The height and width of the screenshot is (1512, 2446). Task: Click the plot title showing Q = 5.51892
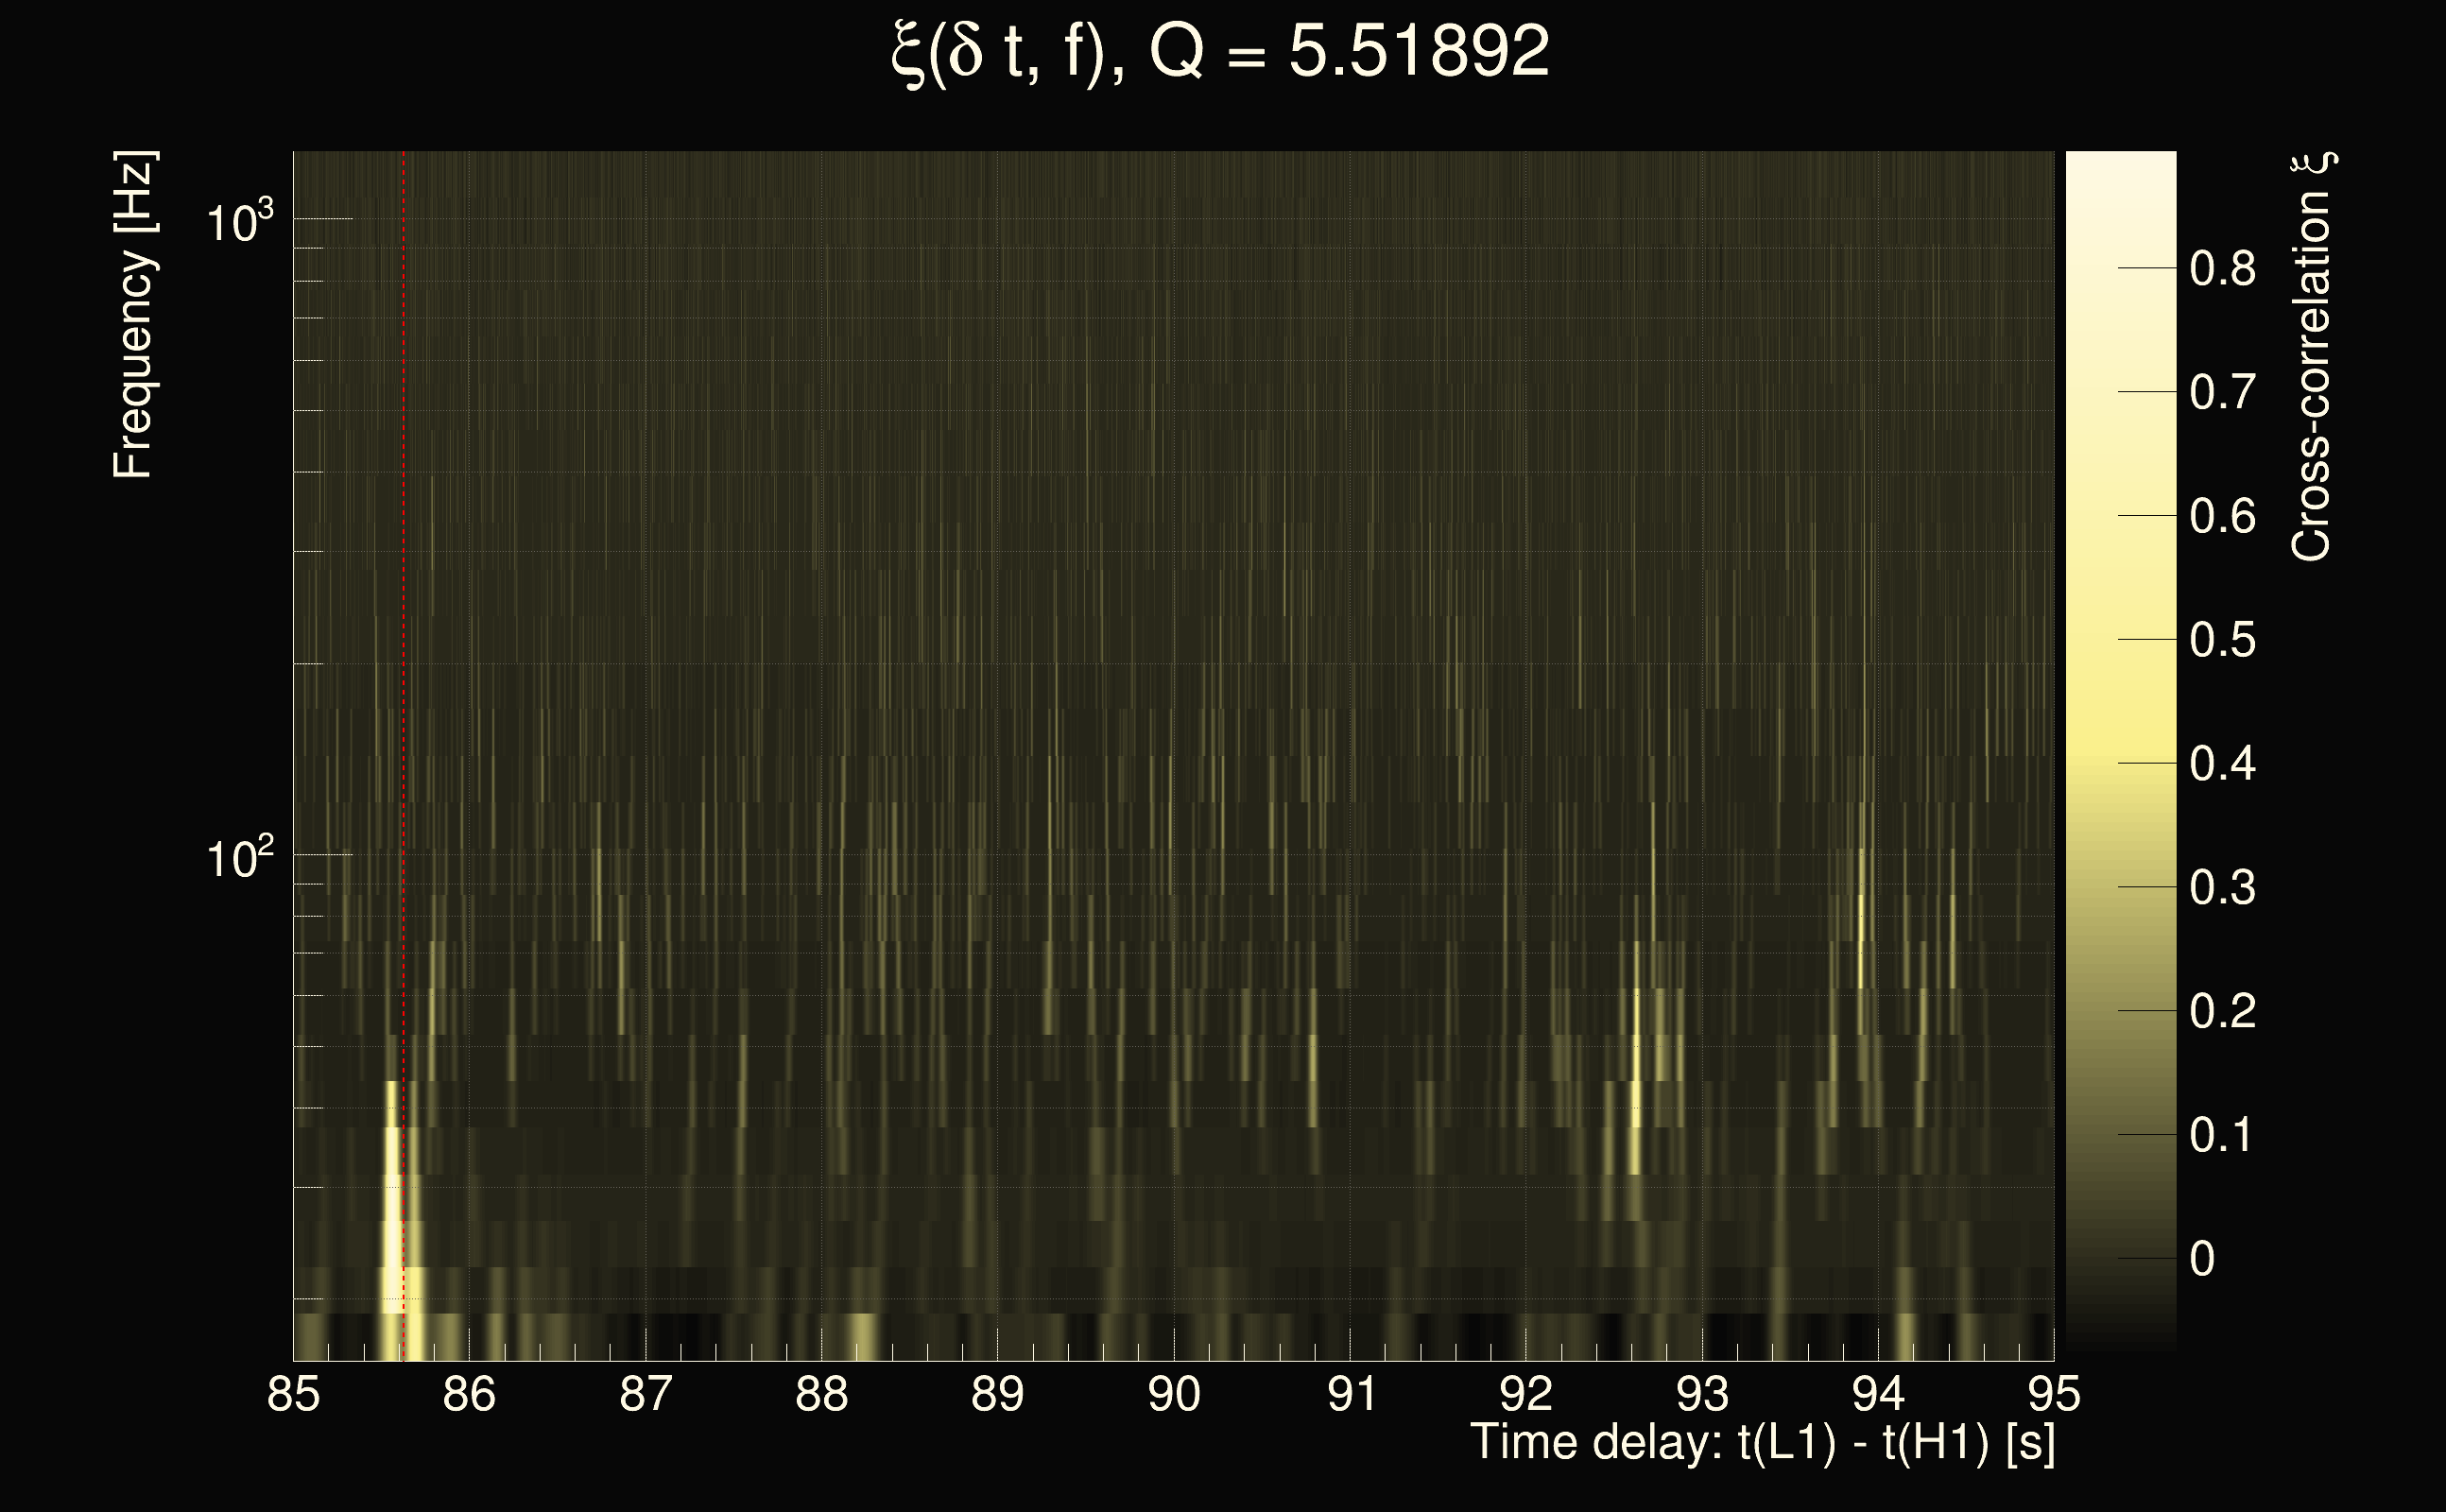point(1220,52)
